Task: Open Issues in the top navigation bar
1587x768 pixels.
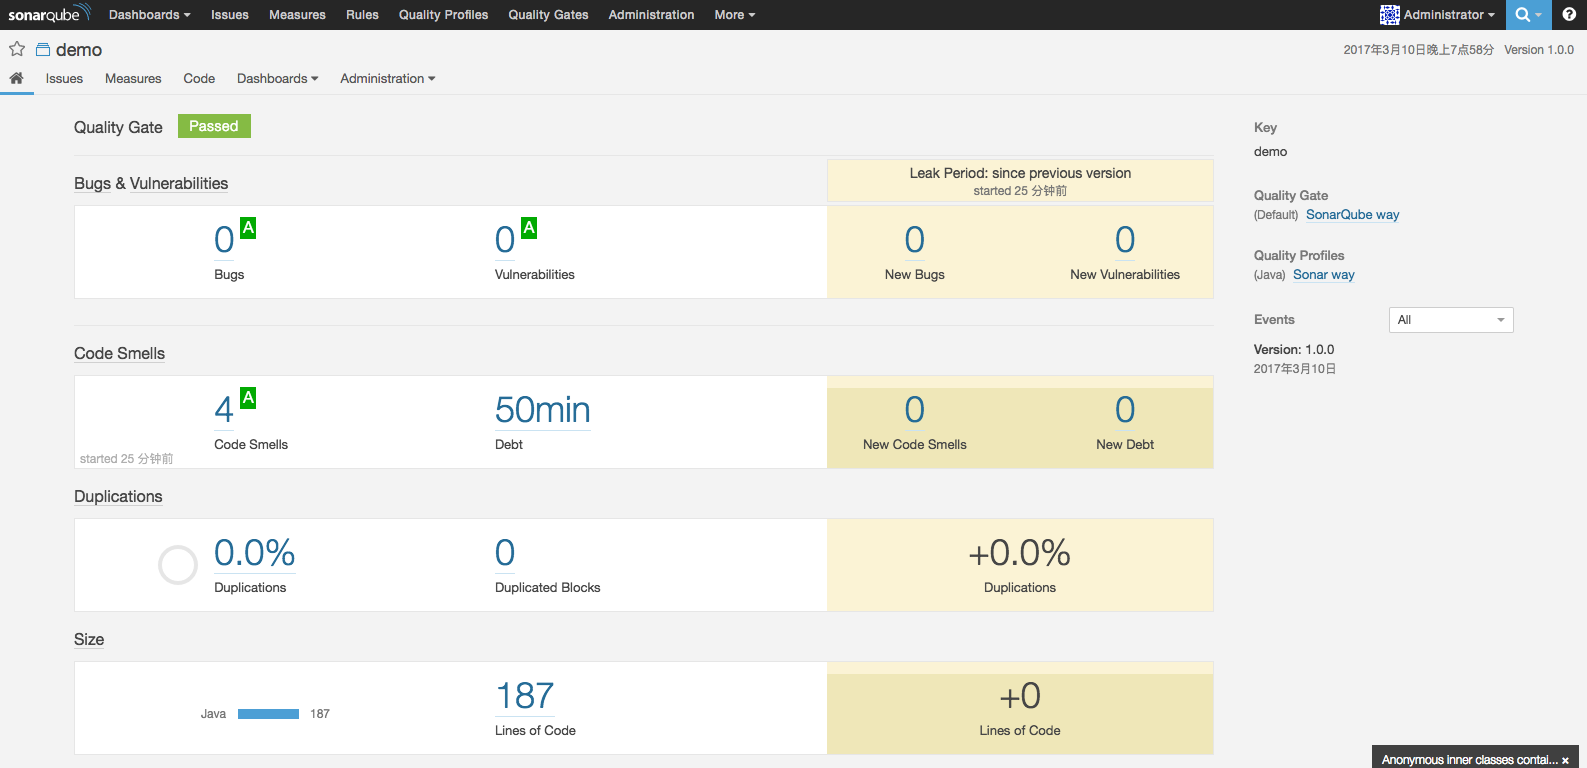Action: coord(230,15)
